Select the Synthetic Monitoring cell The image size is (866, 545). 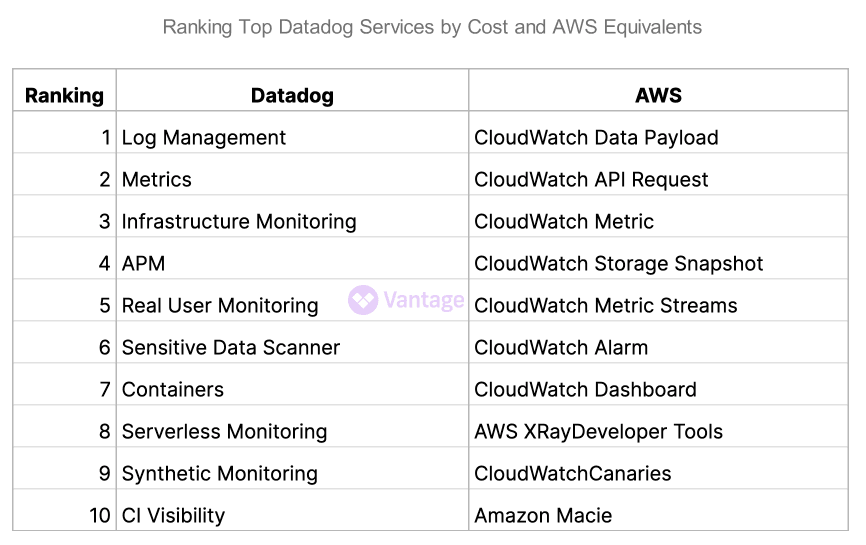220,474
